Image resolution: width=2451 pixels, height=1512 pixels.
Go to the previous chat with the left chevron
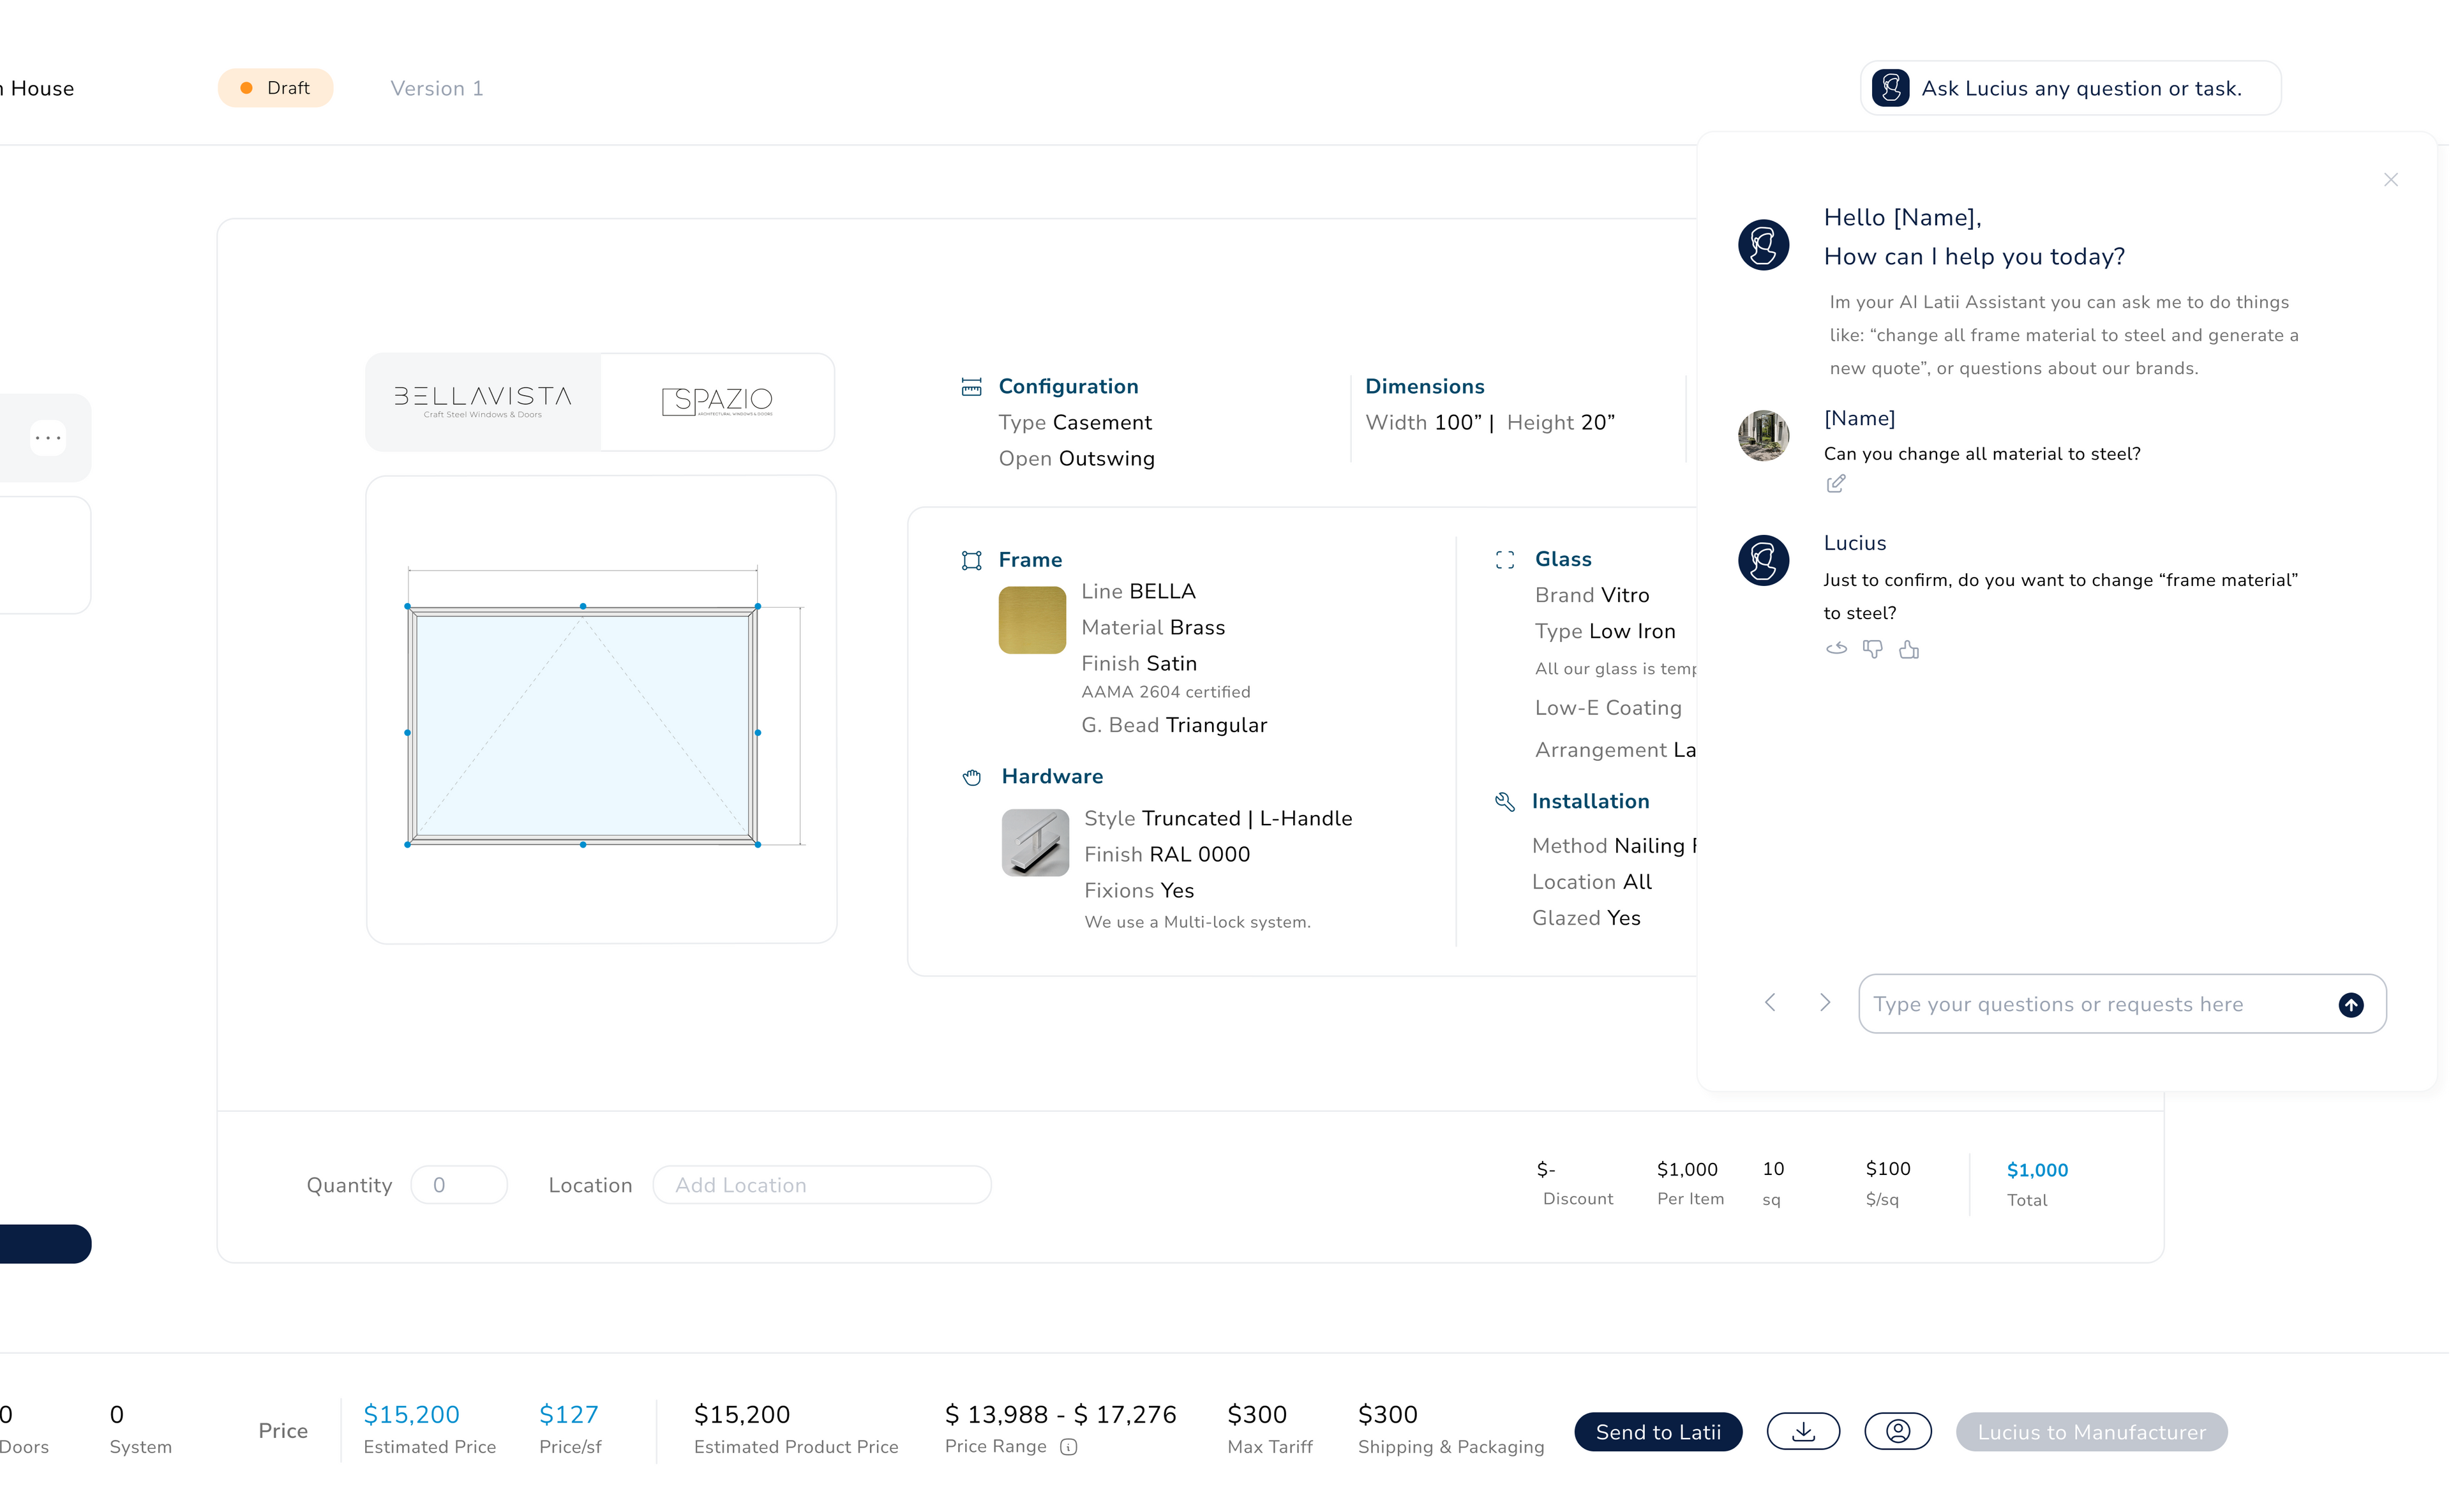[x=1770, y=1002]
